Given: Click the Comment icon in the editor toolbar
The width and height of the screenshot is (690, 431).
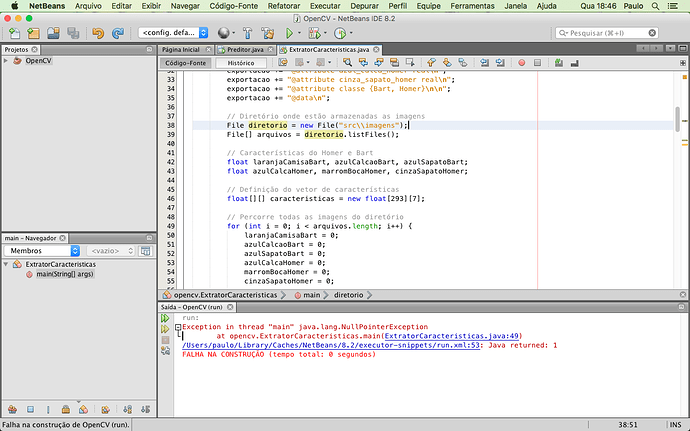Looking at the screenshot, I should pos(559,63).
